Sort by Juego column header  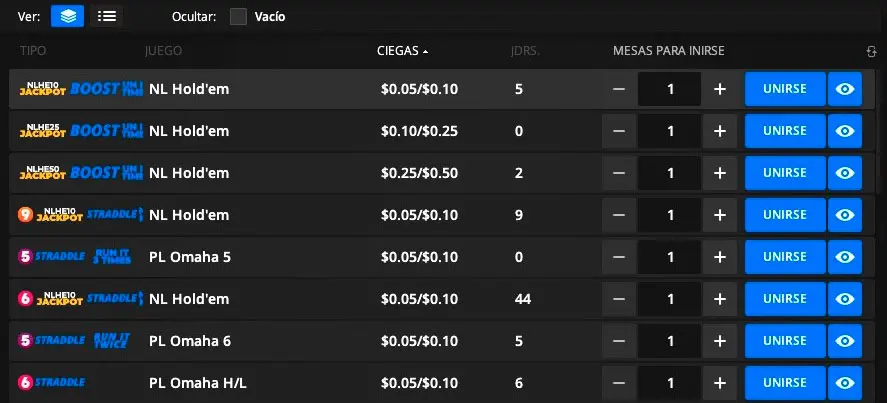click(x=163, y=50)
